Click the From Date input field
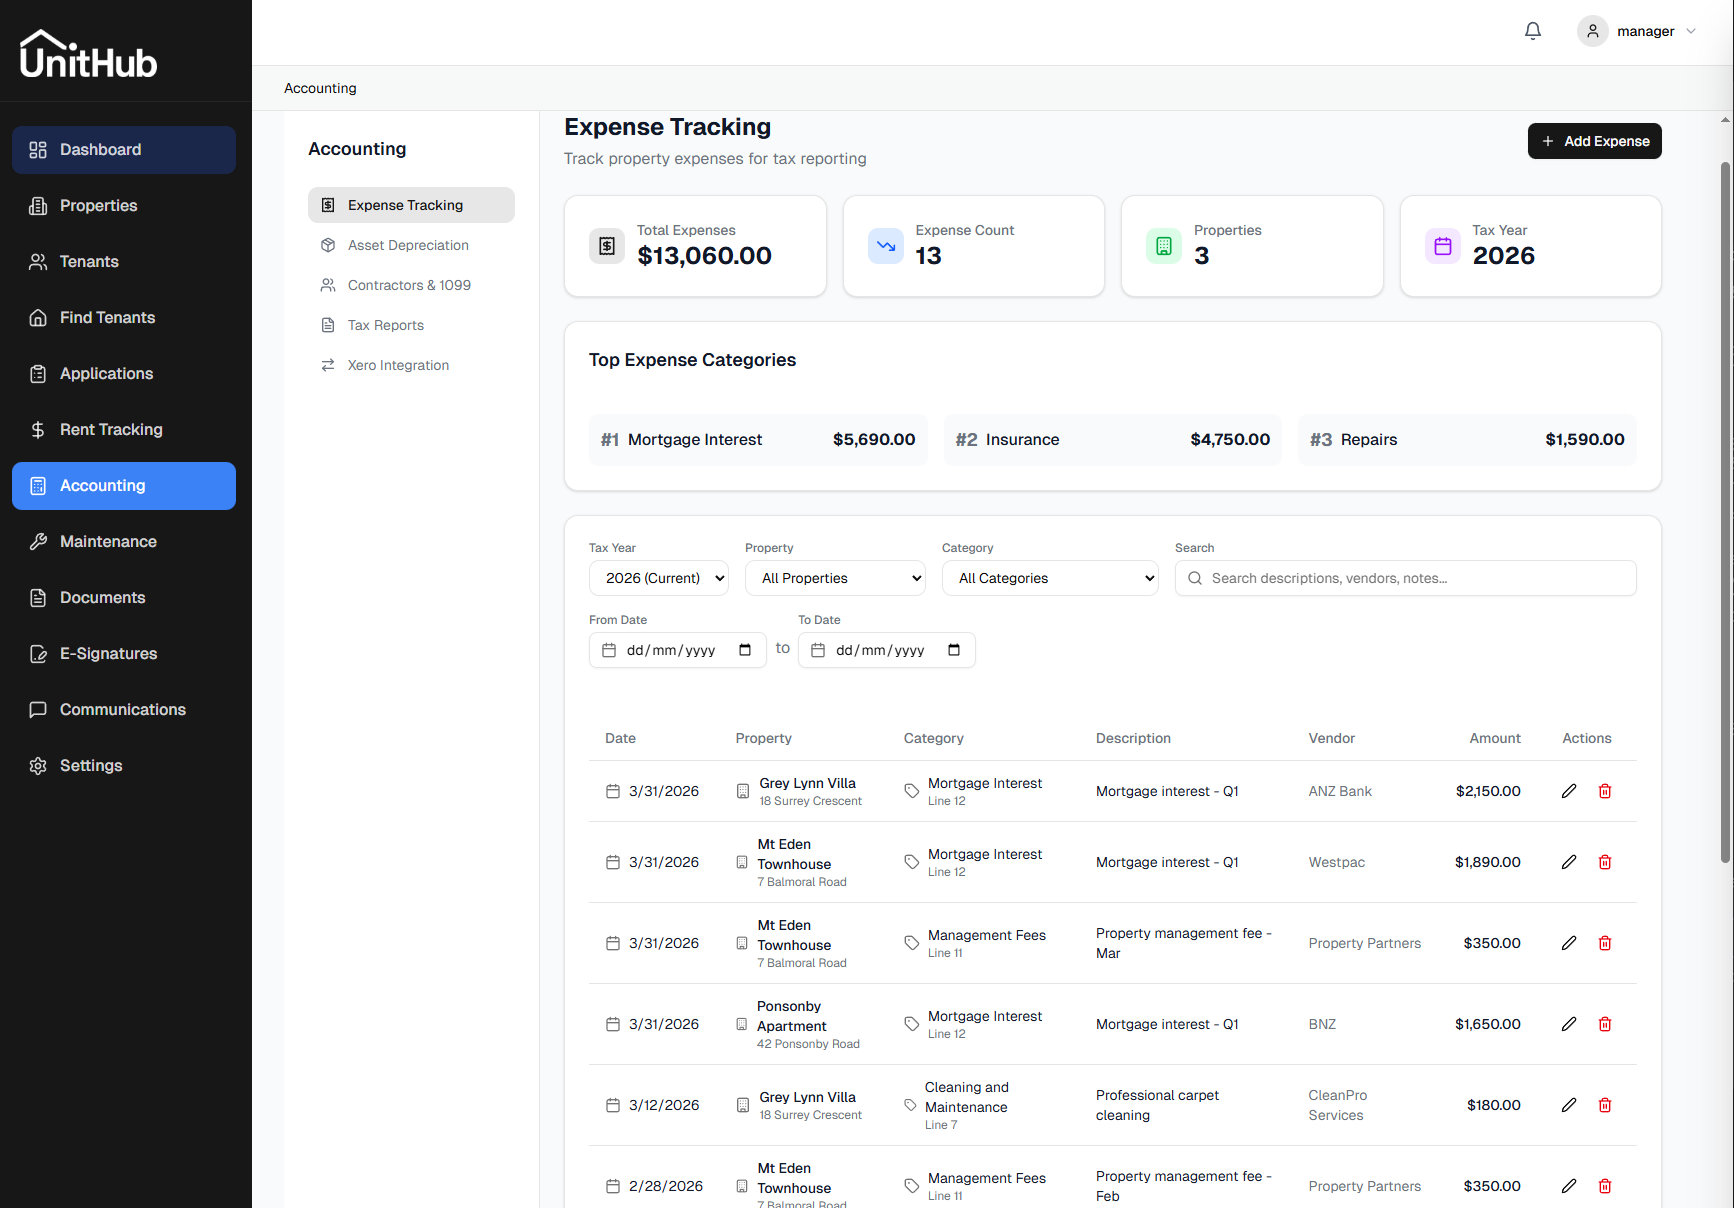The image size is (1734, 1208). pyautogui.click(x=677, y=650)
